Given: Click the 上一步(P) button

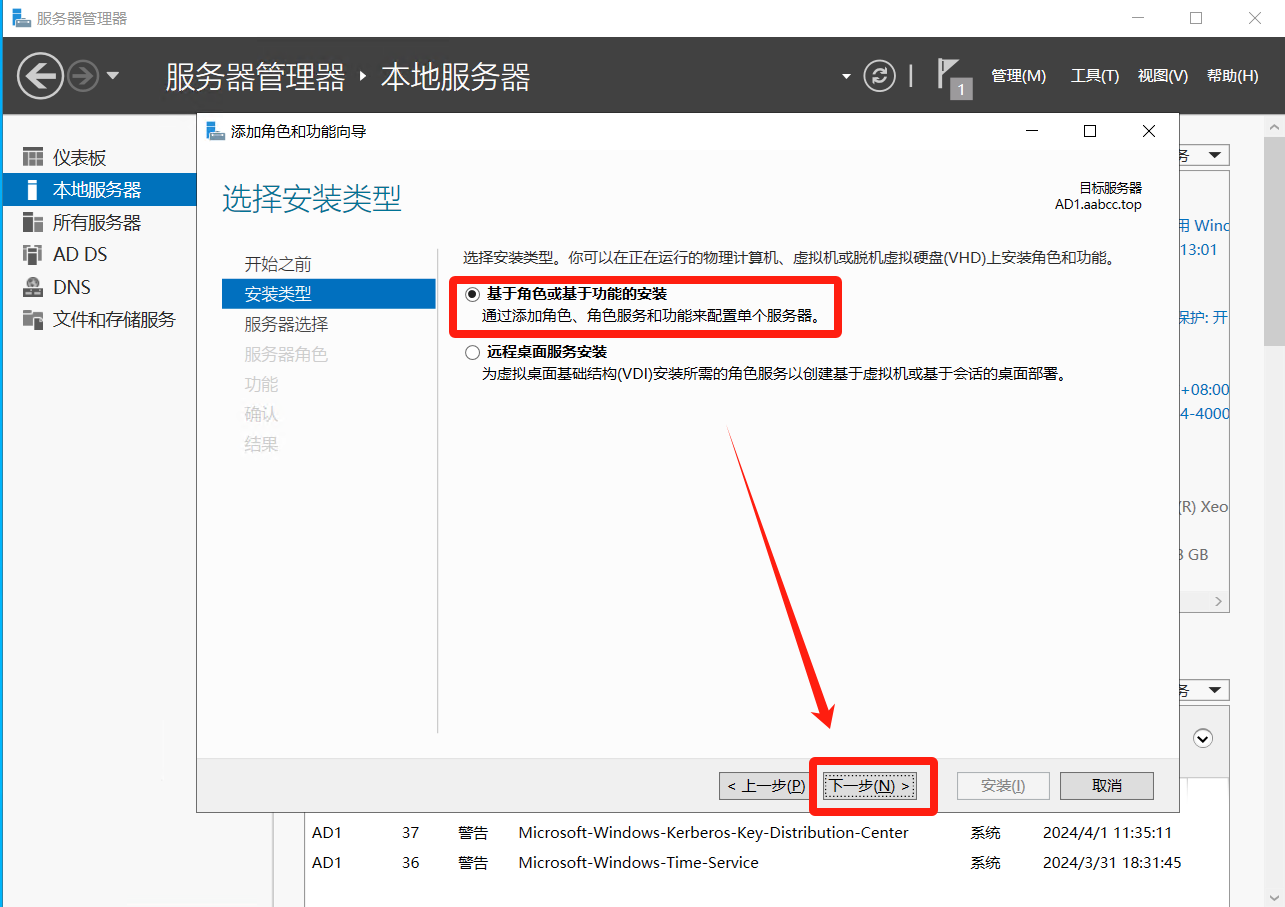Looking at the screenshot, I should 766,786.
